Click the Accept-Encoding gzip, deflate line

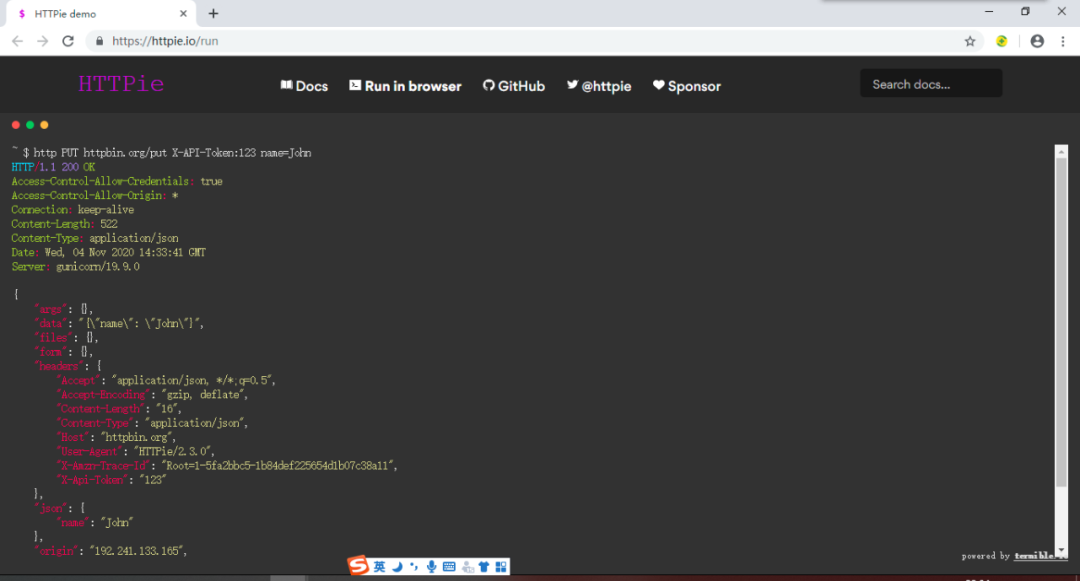(x=152, y=394)
